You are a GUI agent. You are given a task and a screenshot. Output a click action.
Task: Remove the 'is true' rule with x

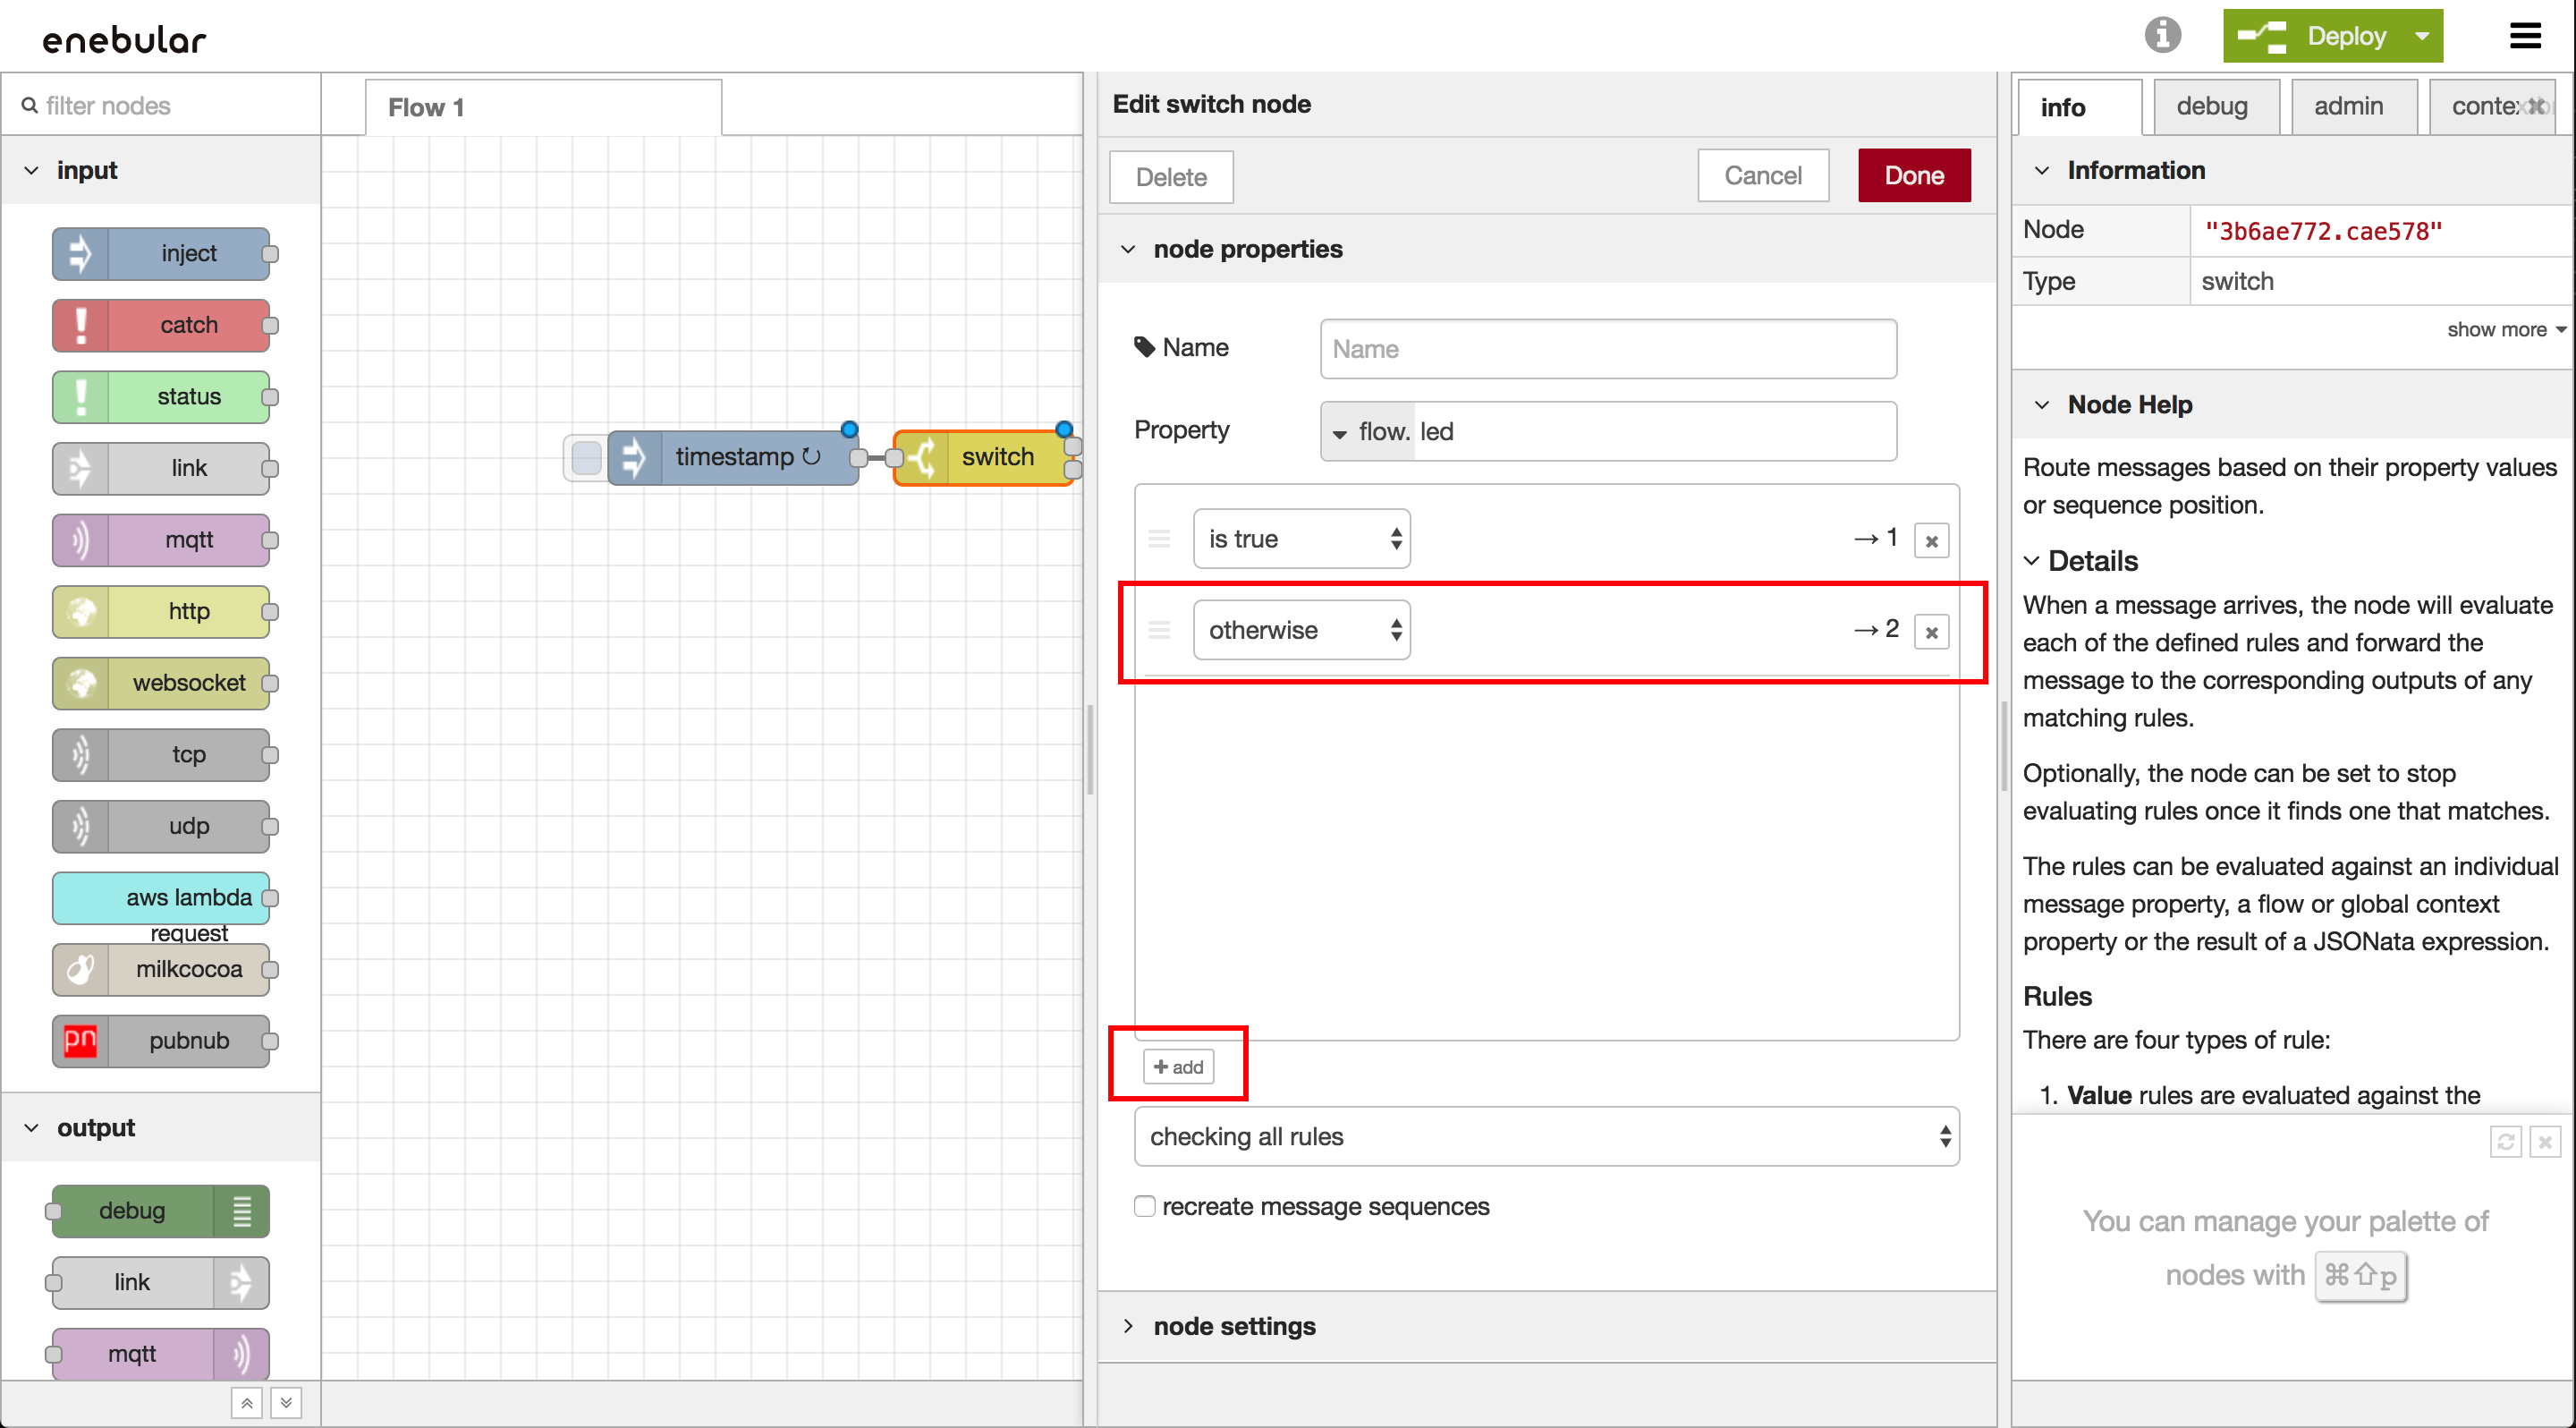1931,541
